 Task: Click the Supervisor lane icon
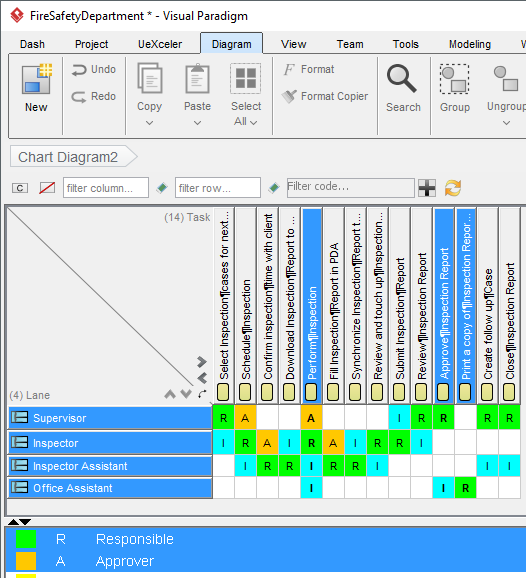pos(20,418)
